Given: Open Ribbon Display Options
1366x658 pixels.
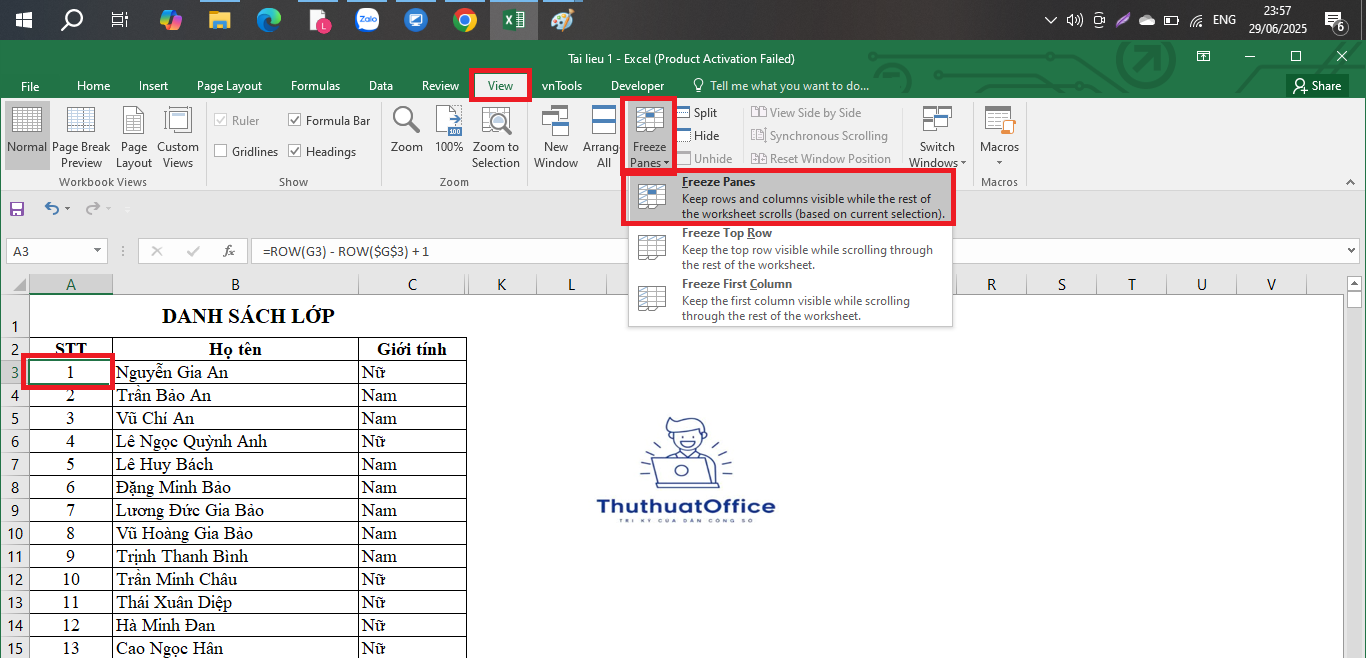Looking at the screenshot, I should (x=1204, y=56).
